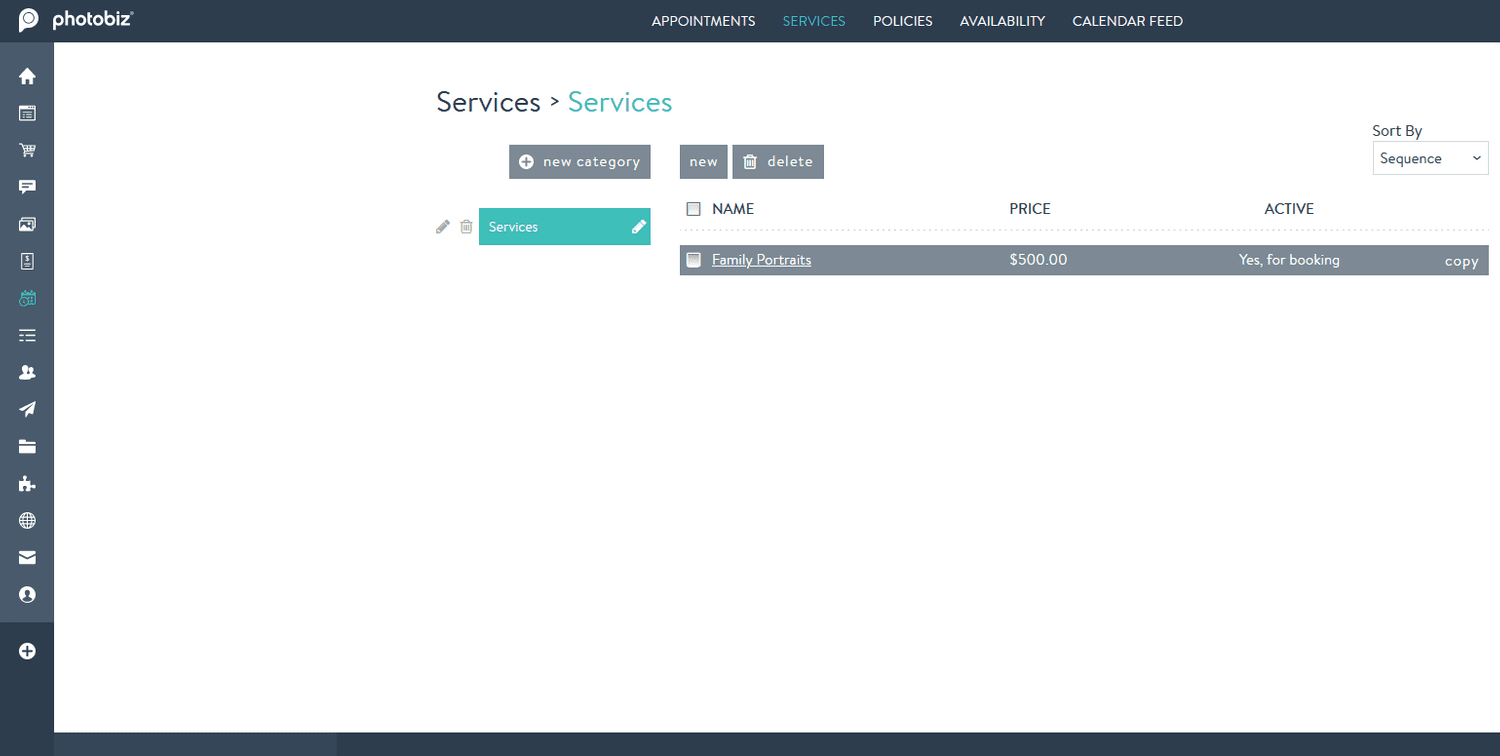Open the email marketing paper-plane icon
The image size is (1500, 756).
(27, 409)
